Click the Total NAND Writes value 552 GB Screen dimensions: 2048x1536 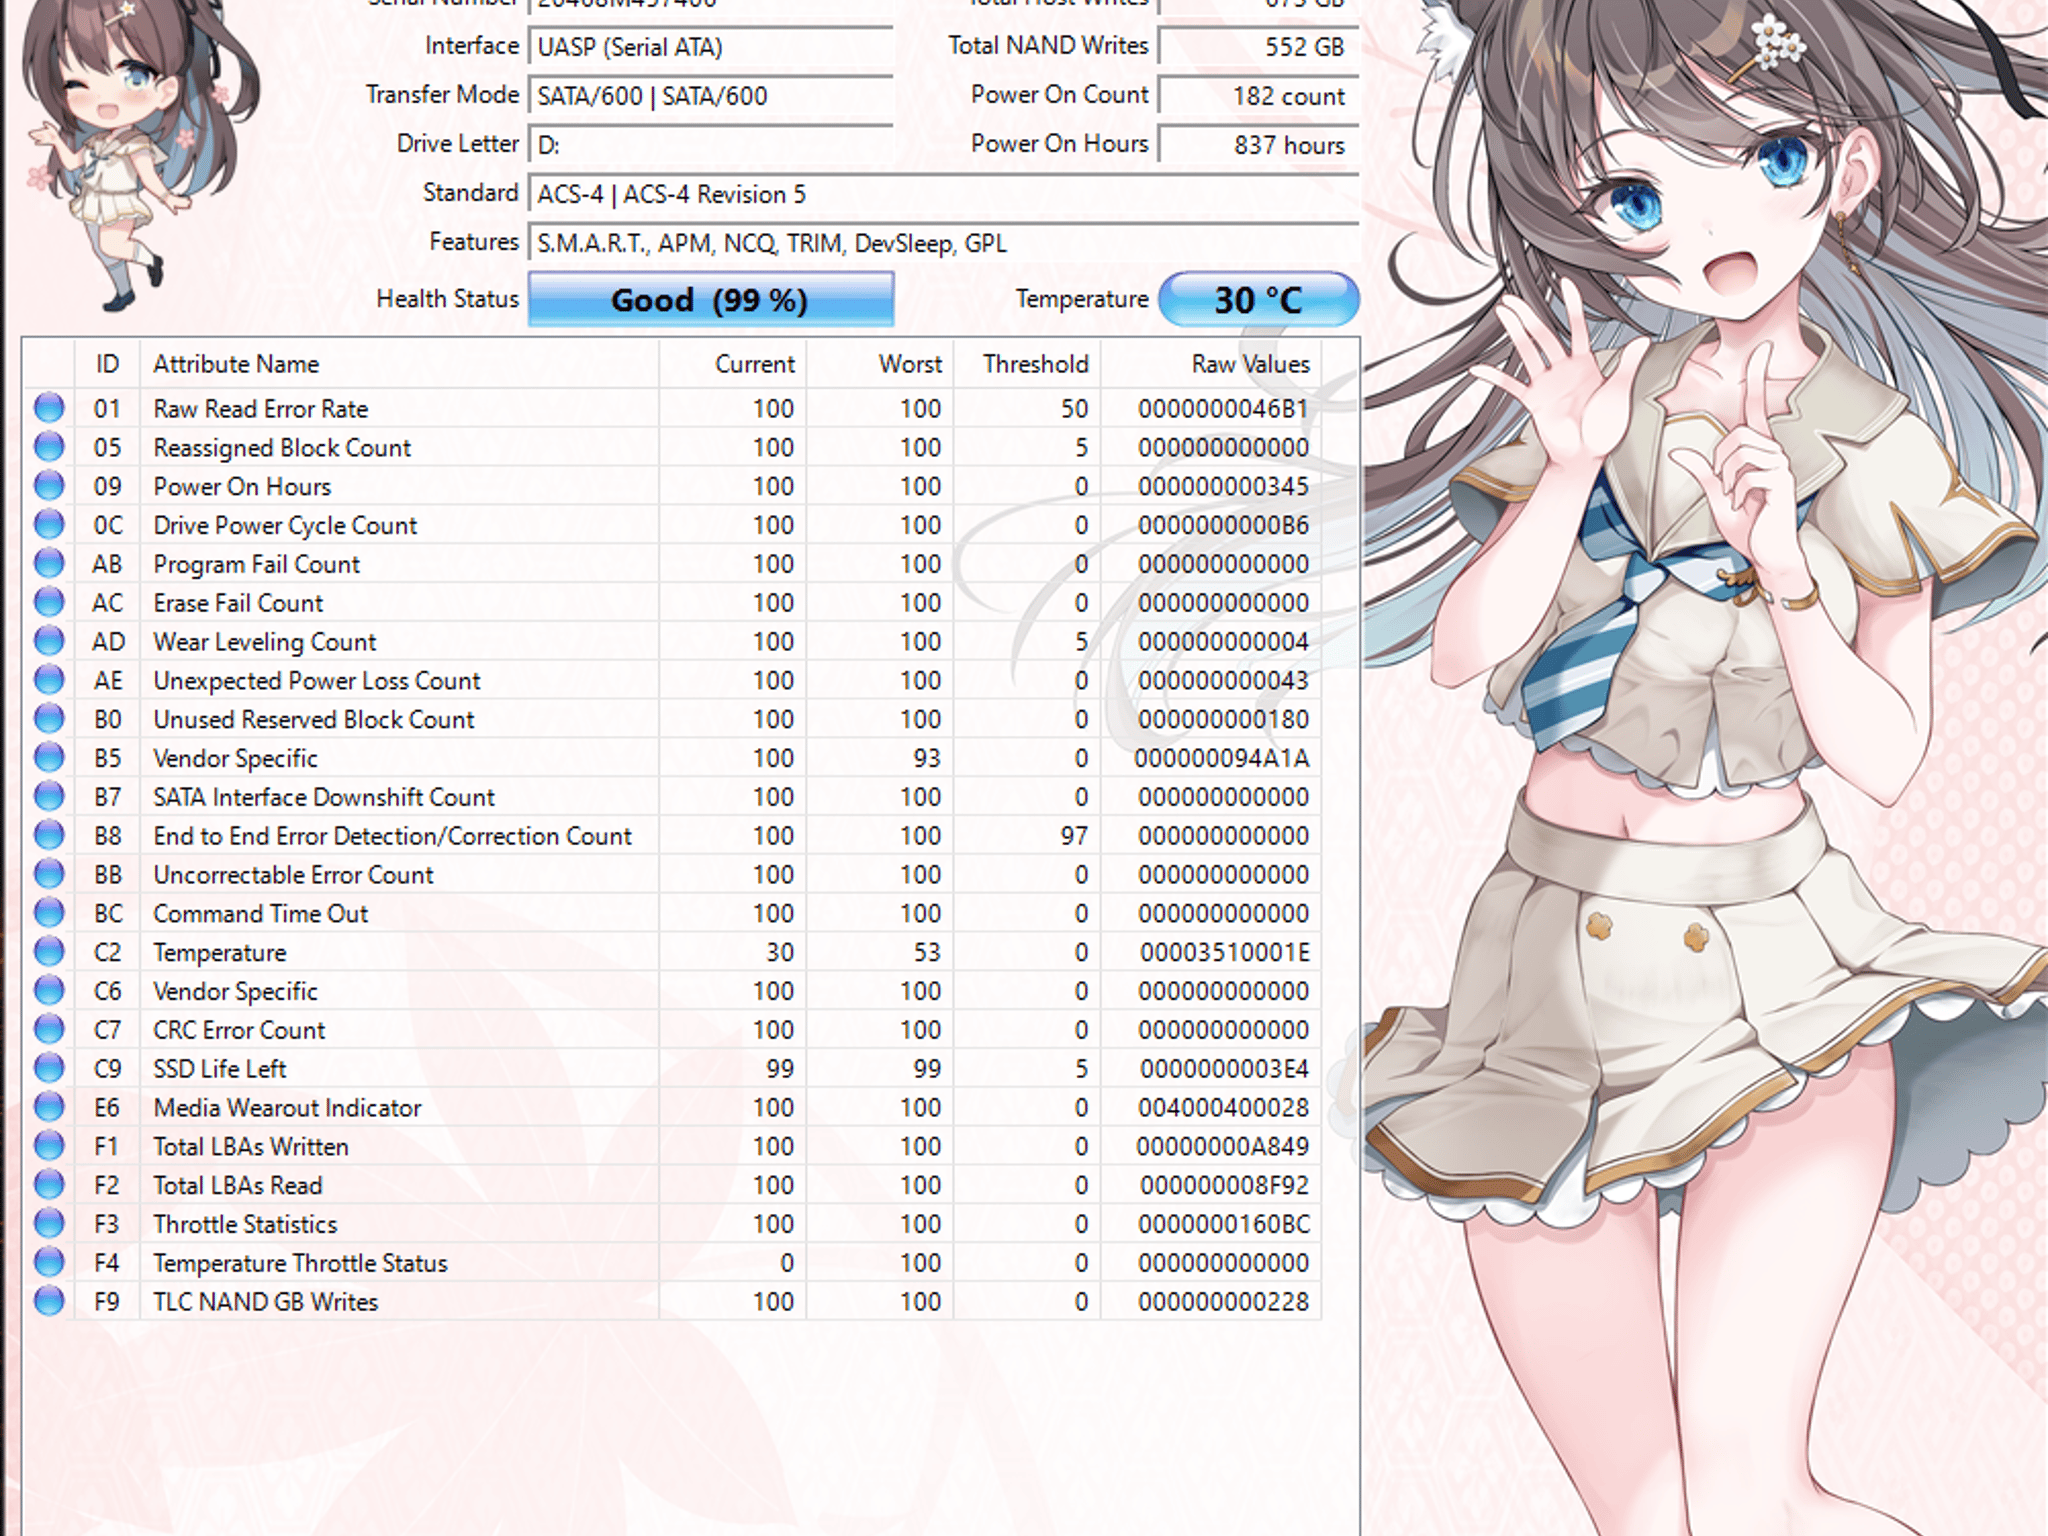(x=1259, y=47)
